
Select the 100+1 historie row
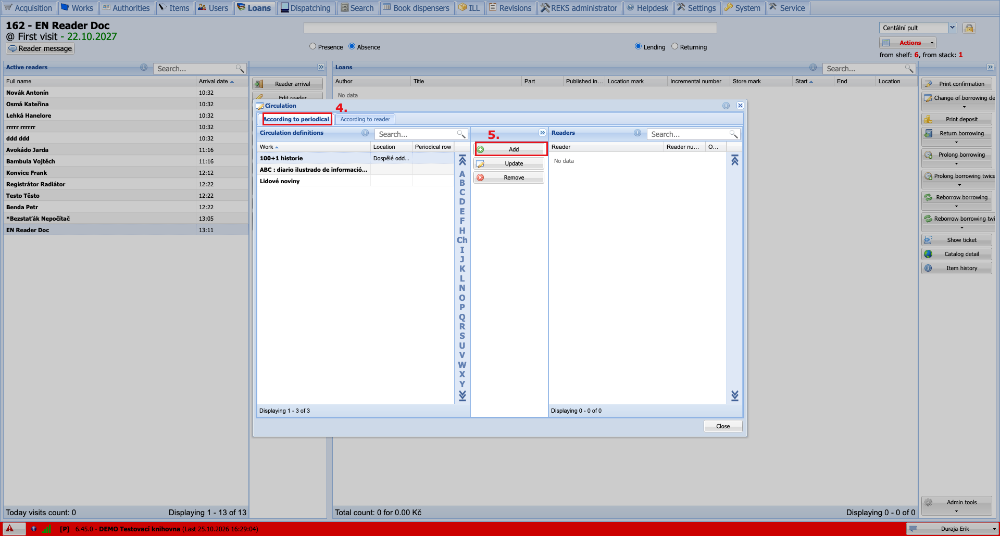355,158
